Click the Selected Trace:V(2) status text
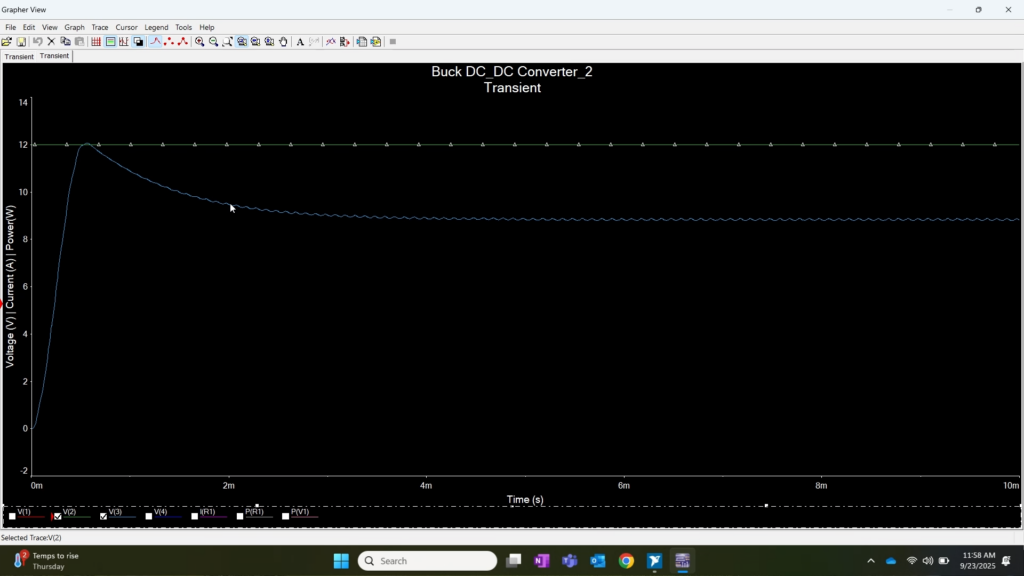This screenshot has width=1024, height=576. point(30,538)
